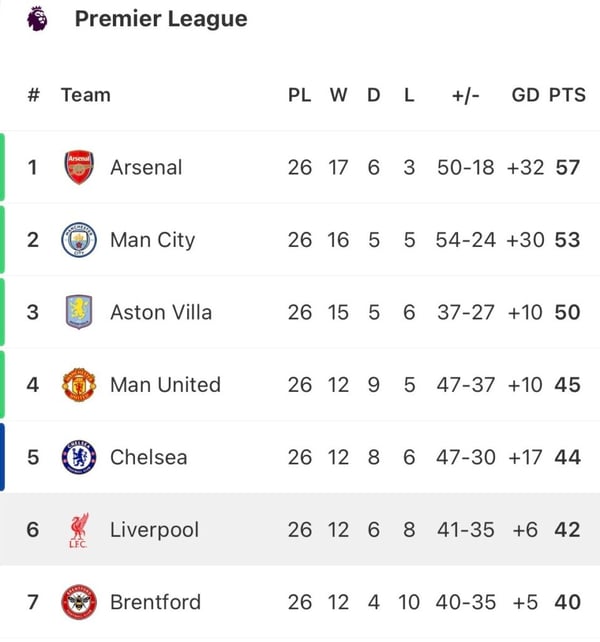This screenshot has width=600, height=642.
Task: Sort by the PTS column header
Action: pos(567,95)
